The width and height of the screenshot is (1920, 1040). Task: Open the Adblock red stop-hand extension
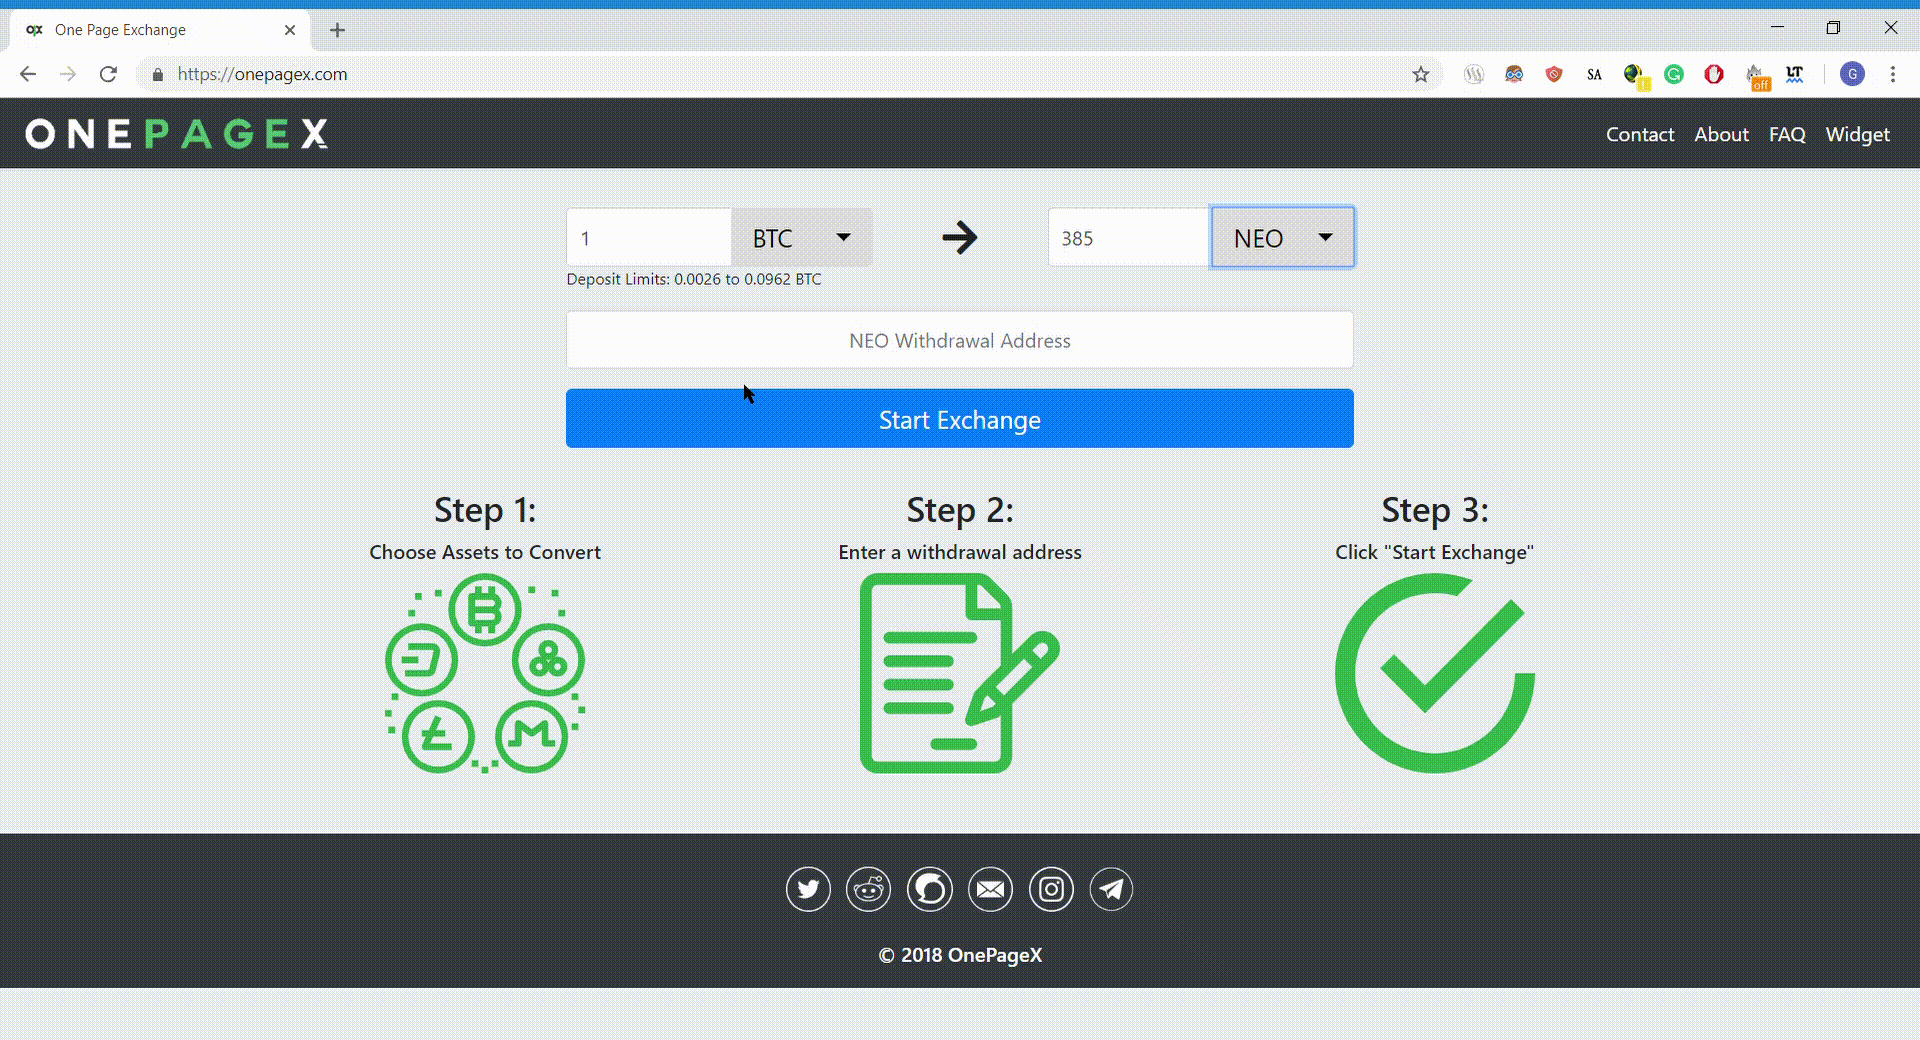pyautogui.click(x=1714, y=74)
